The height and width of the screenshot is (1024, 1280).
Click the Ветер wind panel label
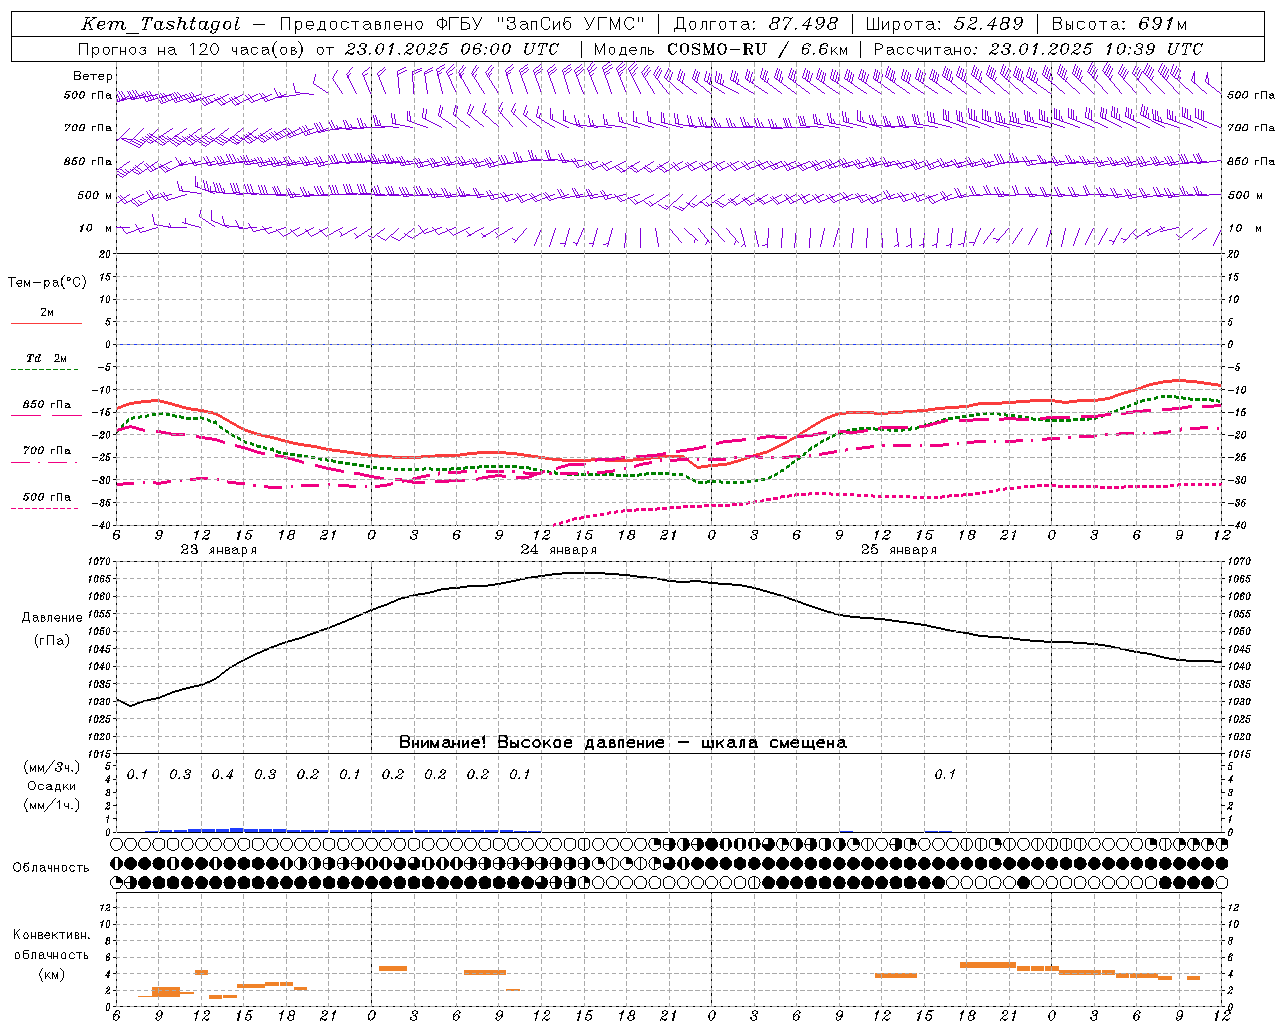pyautogui.click(x=93, y=76)
